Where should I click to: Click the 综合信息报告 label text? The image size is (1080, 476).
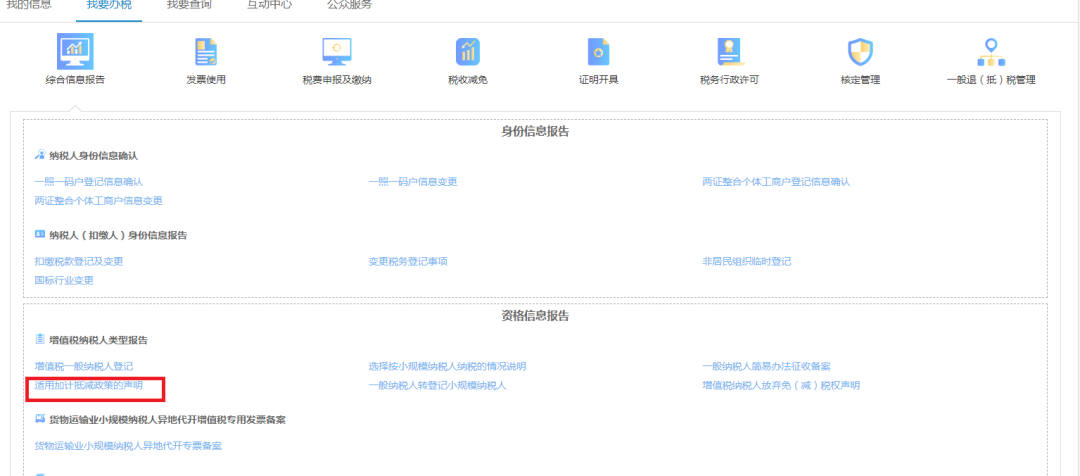[x=75, y=80]
